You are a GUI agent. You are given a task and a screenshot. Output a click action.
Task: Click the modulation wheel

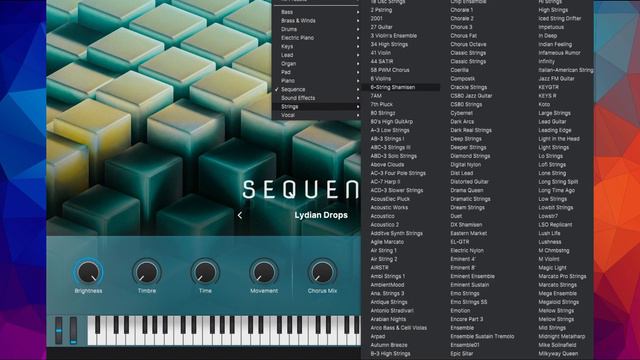73,330
